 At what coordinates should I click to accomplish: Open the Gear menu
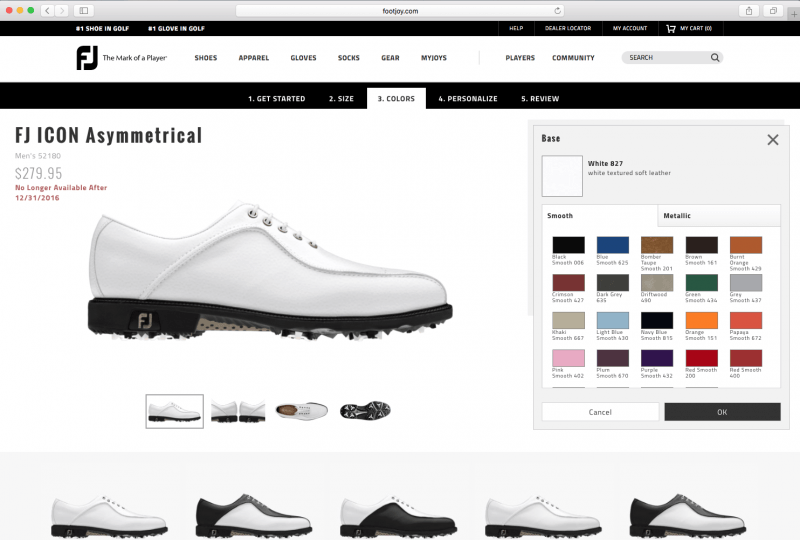(x=390, y=58)
